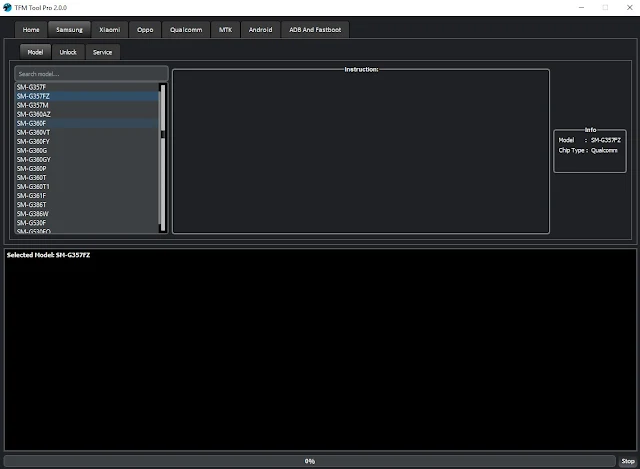
Task: Switch to the Service sub-tab
Action: [x=102, y=52]
